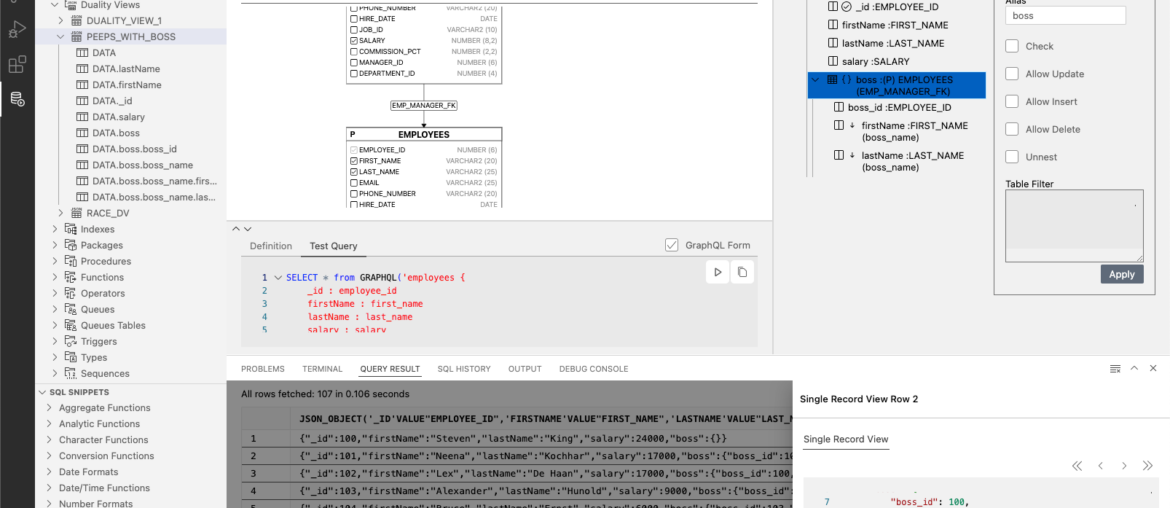Viewport: 1170px width, 508px height.
Task: Click into the Table Filter text area
Action: pyautogui.click(x=1074, y=226)
